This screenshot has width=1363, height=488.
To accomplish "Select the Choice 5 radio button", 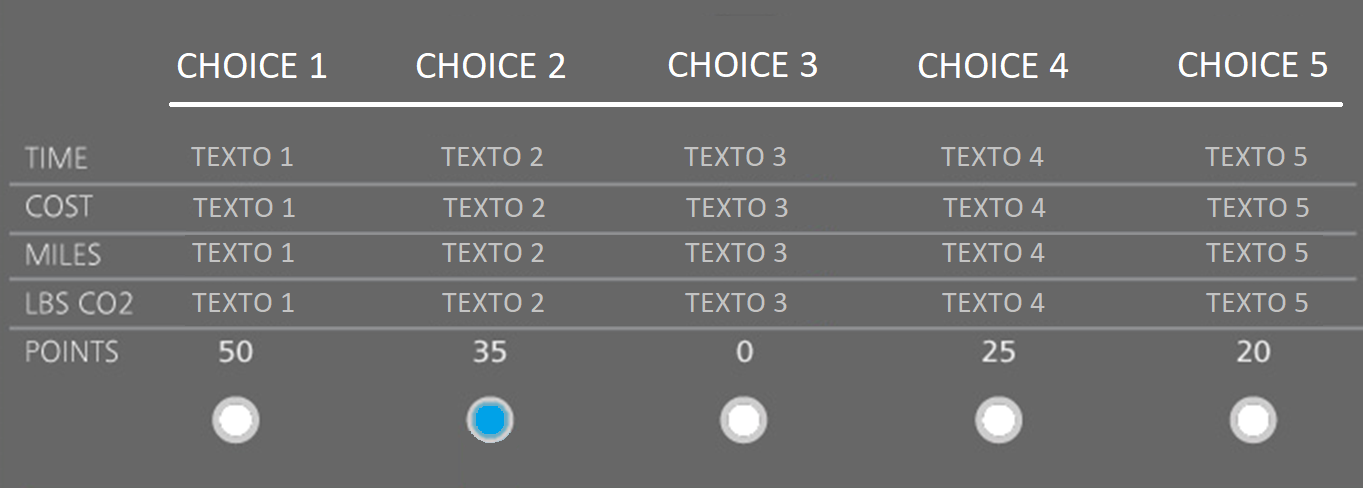I will (x=1253, y=421).
